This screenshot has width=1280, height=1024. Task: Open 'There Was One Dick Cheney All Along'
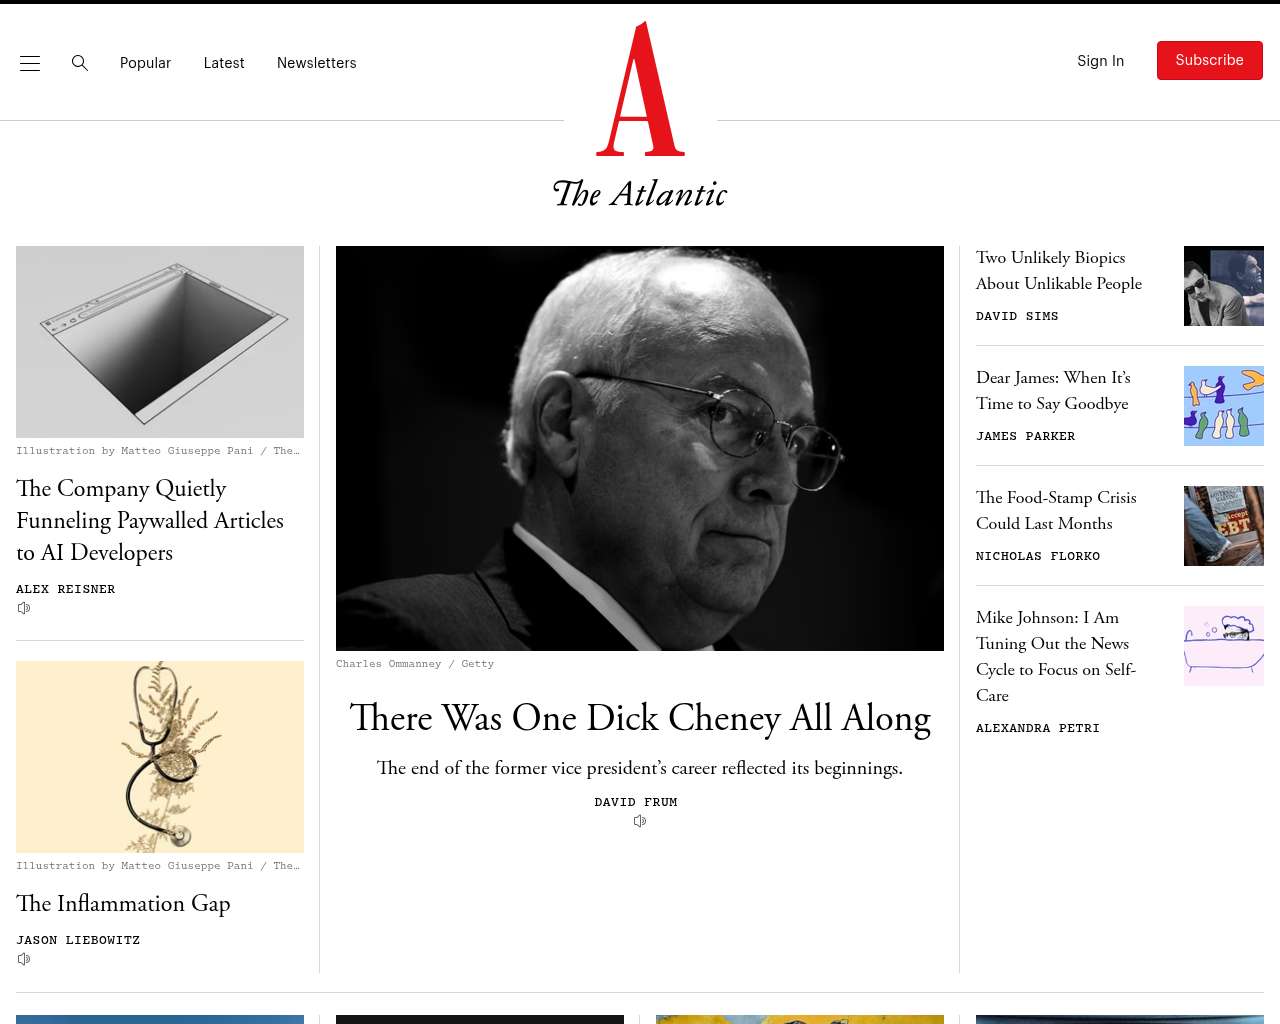point(640,718)
